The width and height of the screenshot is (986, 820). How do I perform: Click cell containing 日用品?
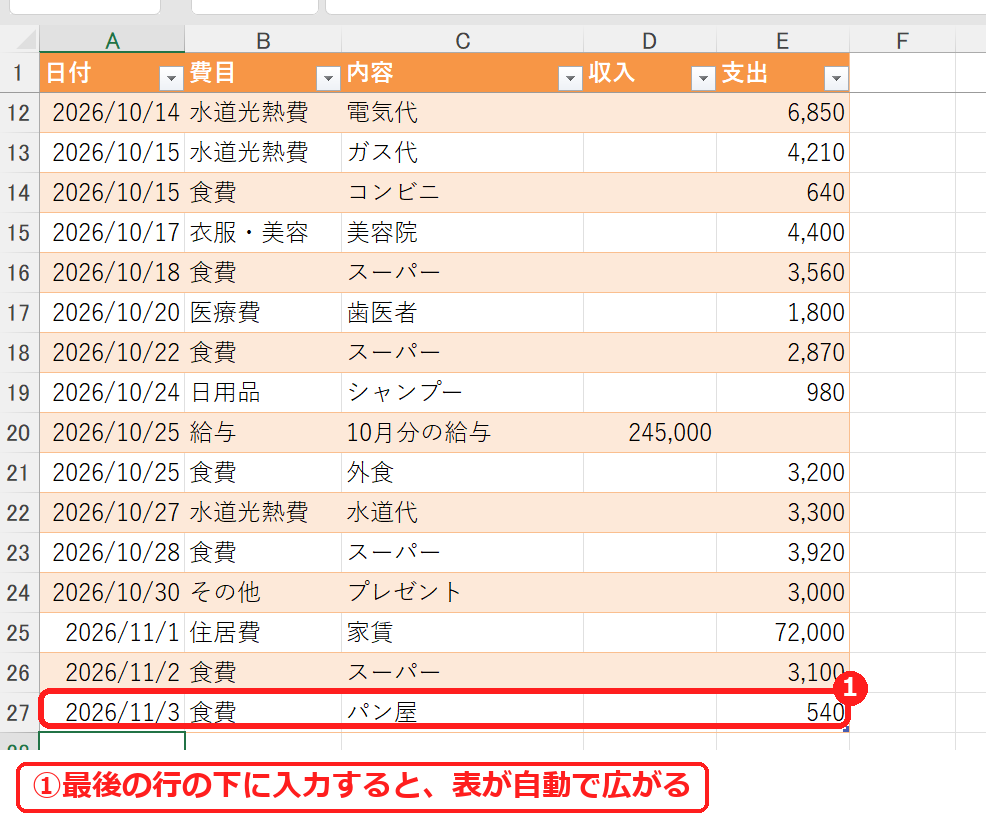click(x=263, y=392)
